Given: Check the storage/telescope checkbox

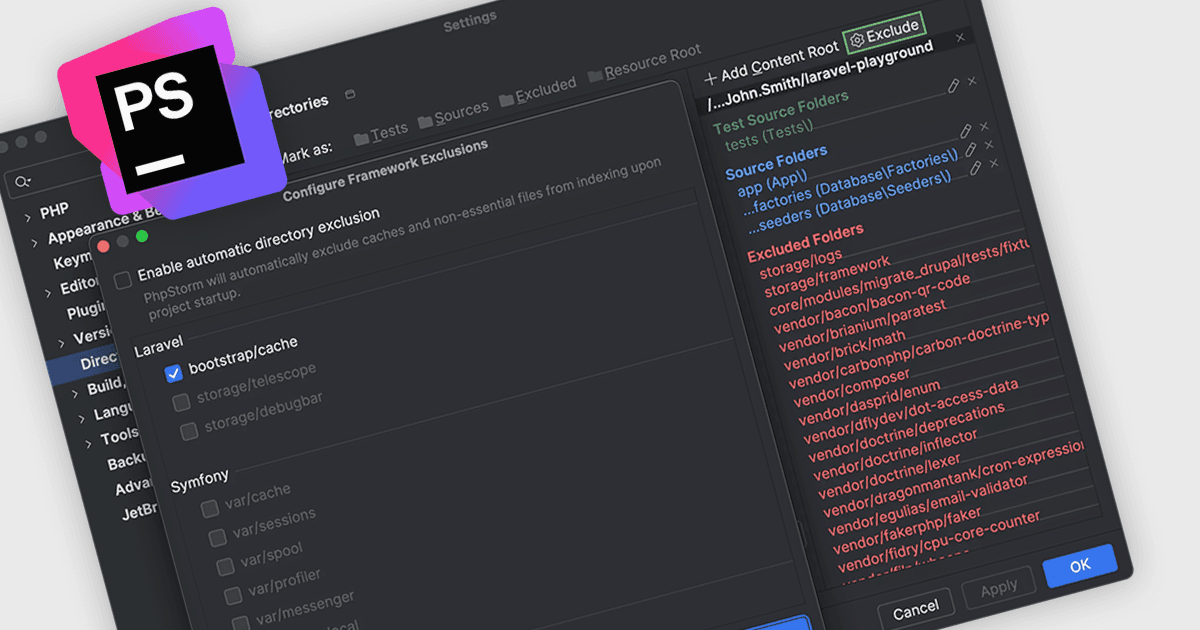Looking at the screenshot, I should click(181, 402).
